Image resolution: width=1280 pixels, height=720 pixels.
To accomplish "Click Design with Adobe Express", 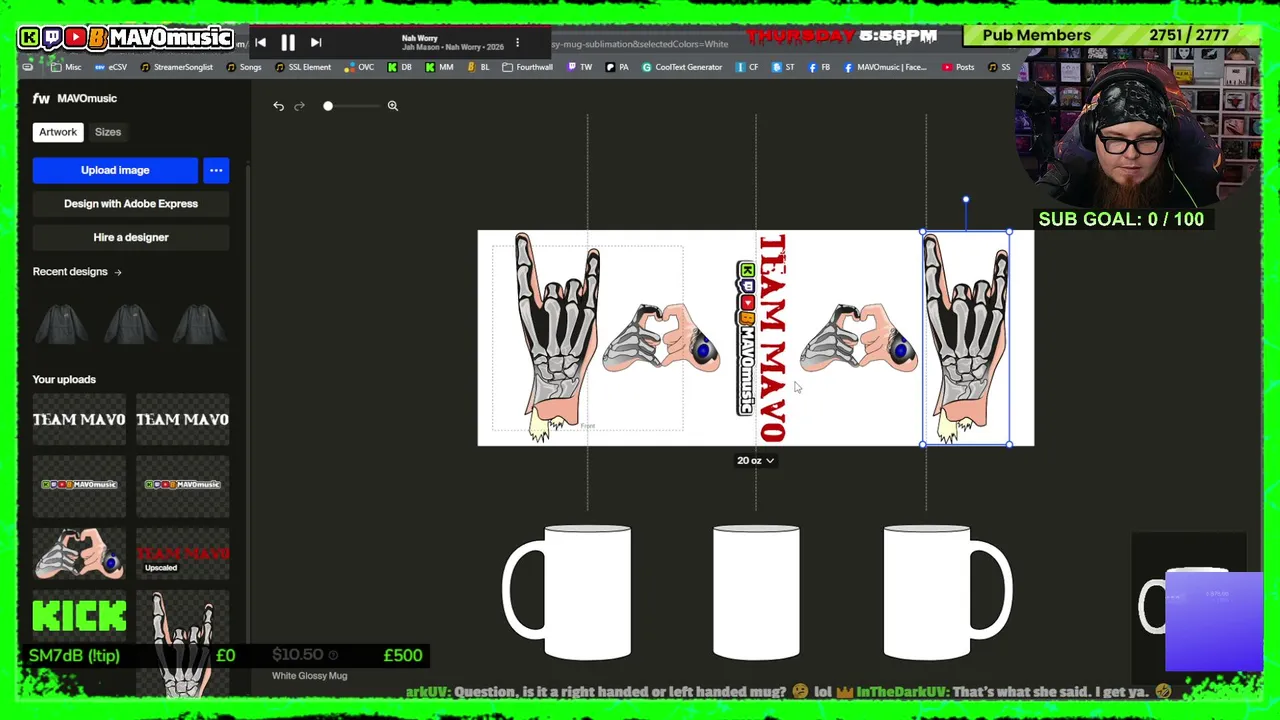I will click(131, 204).
